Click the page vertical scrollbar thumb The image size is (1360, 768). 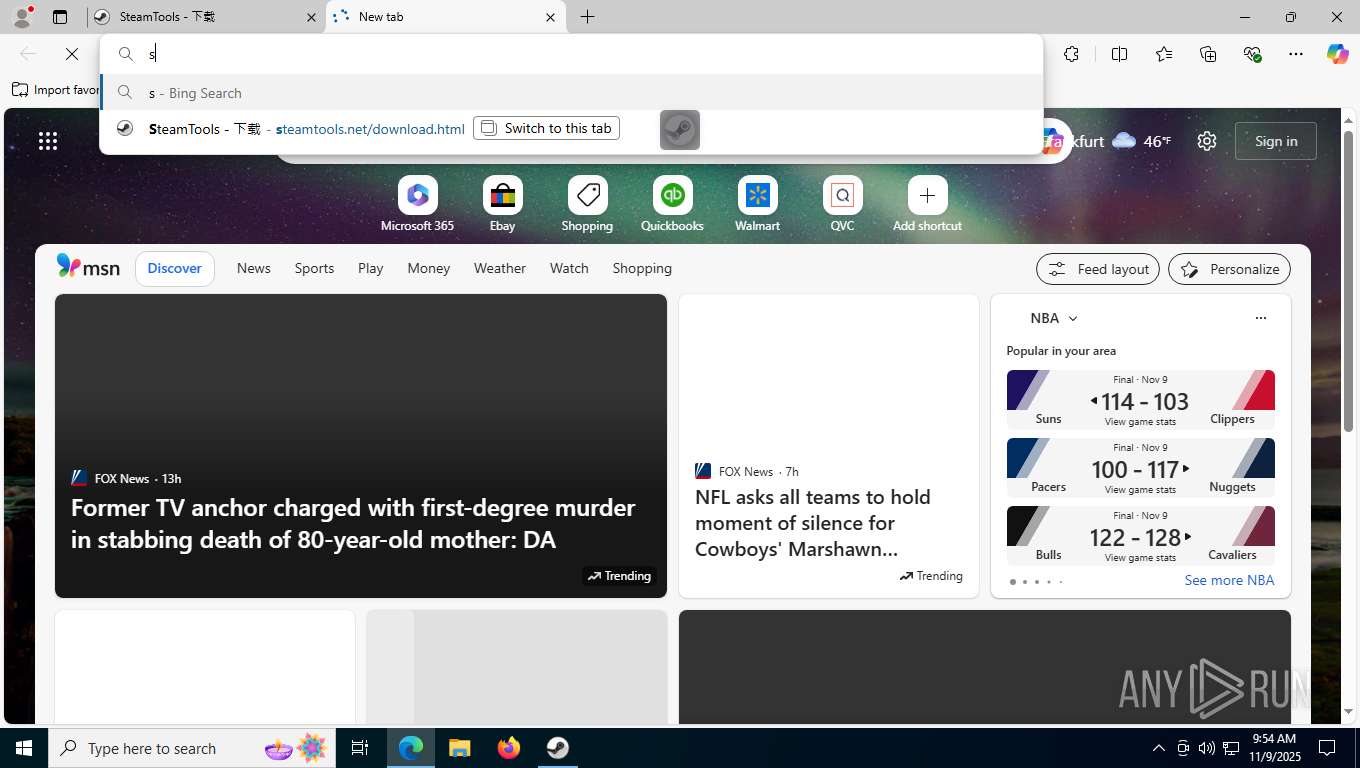pos(1348,280)
